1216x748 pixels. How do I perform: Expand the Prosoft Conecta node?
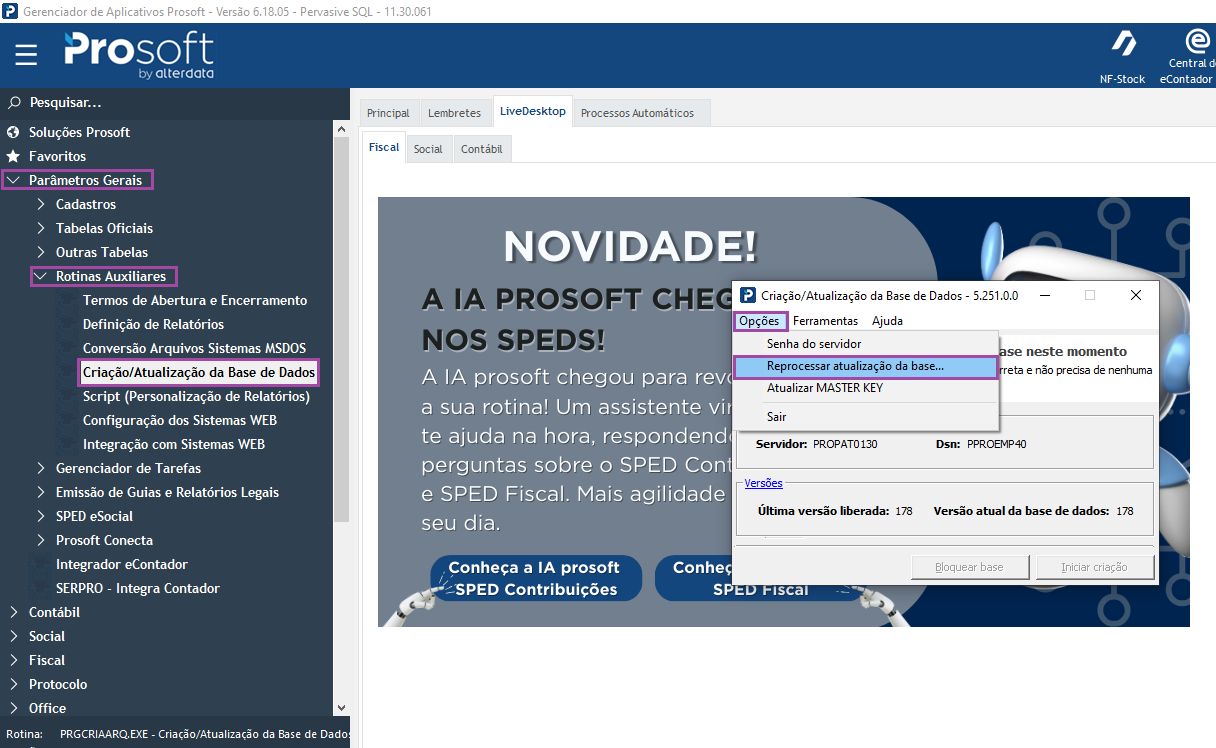coord(41,540)
